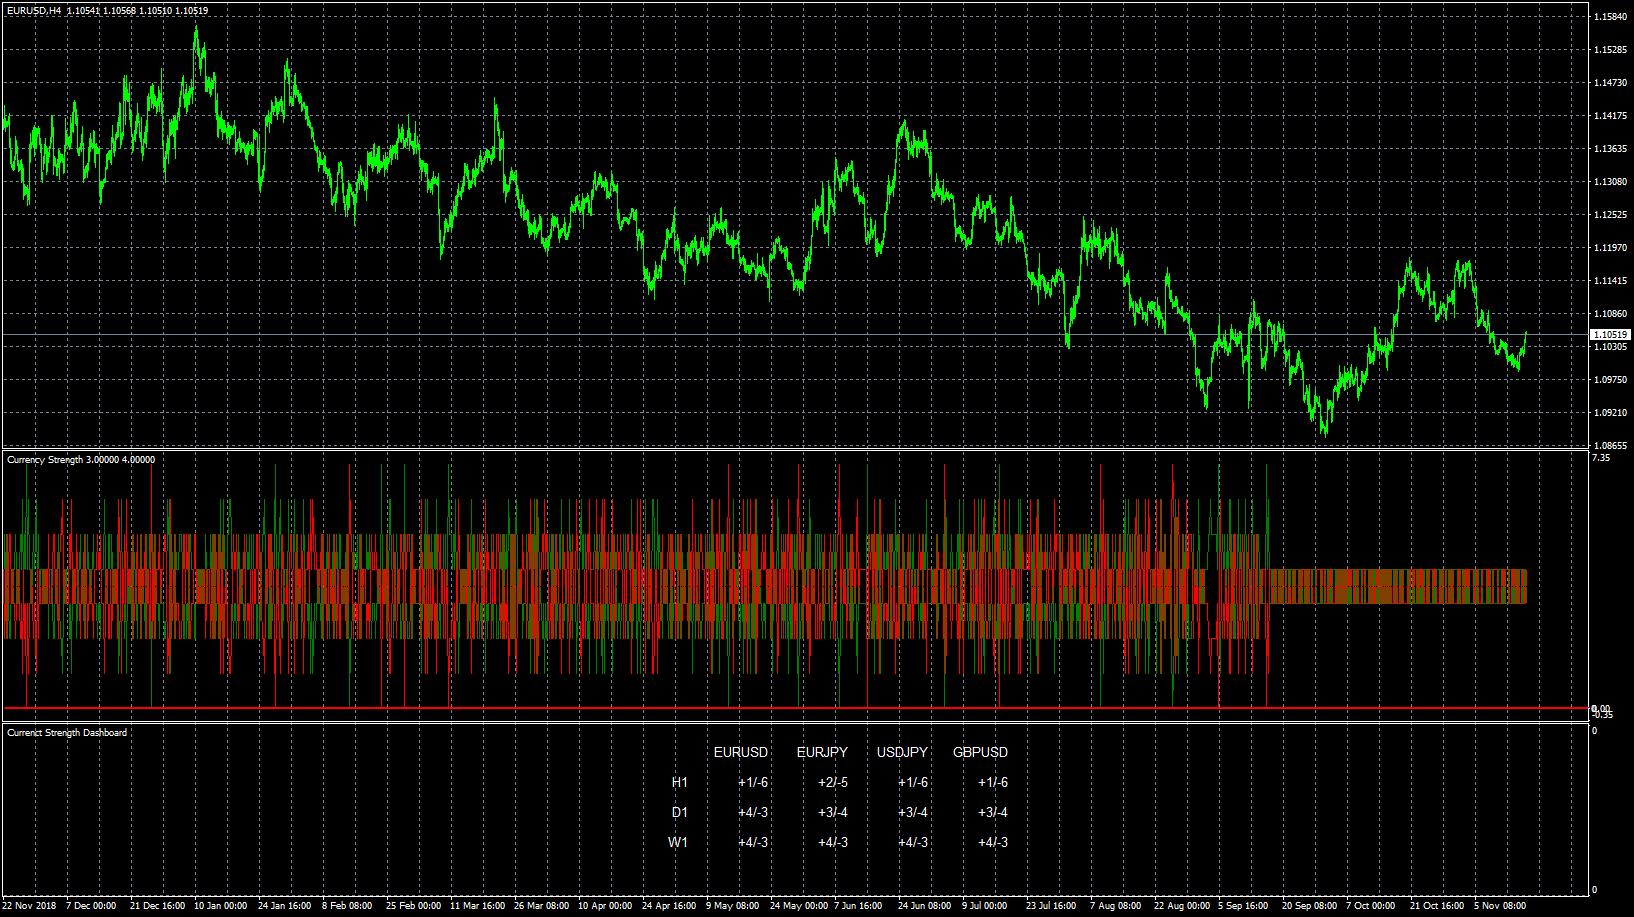Click D1 value +4/-3 under EURUSD
This screenshot has width=1634, height=917.
tap(753, 812)
